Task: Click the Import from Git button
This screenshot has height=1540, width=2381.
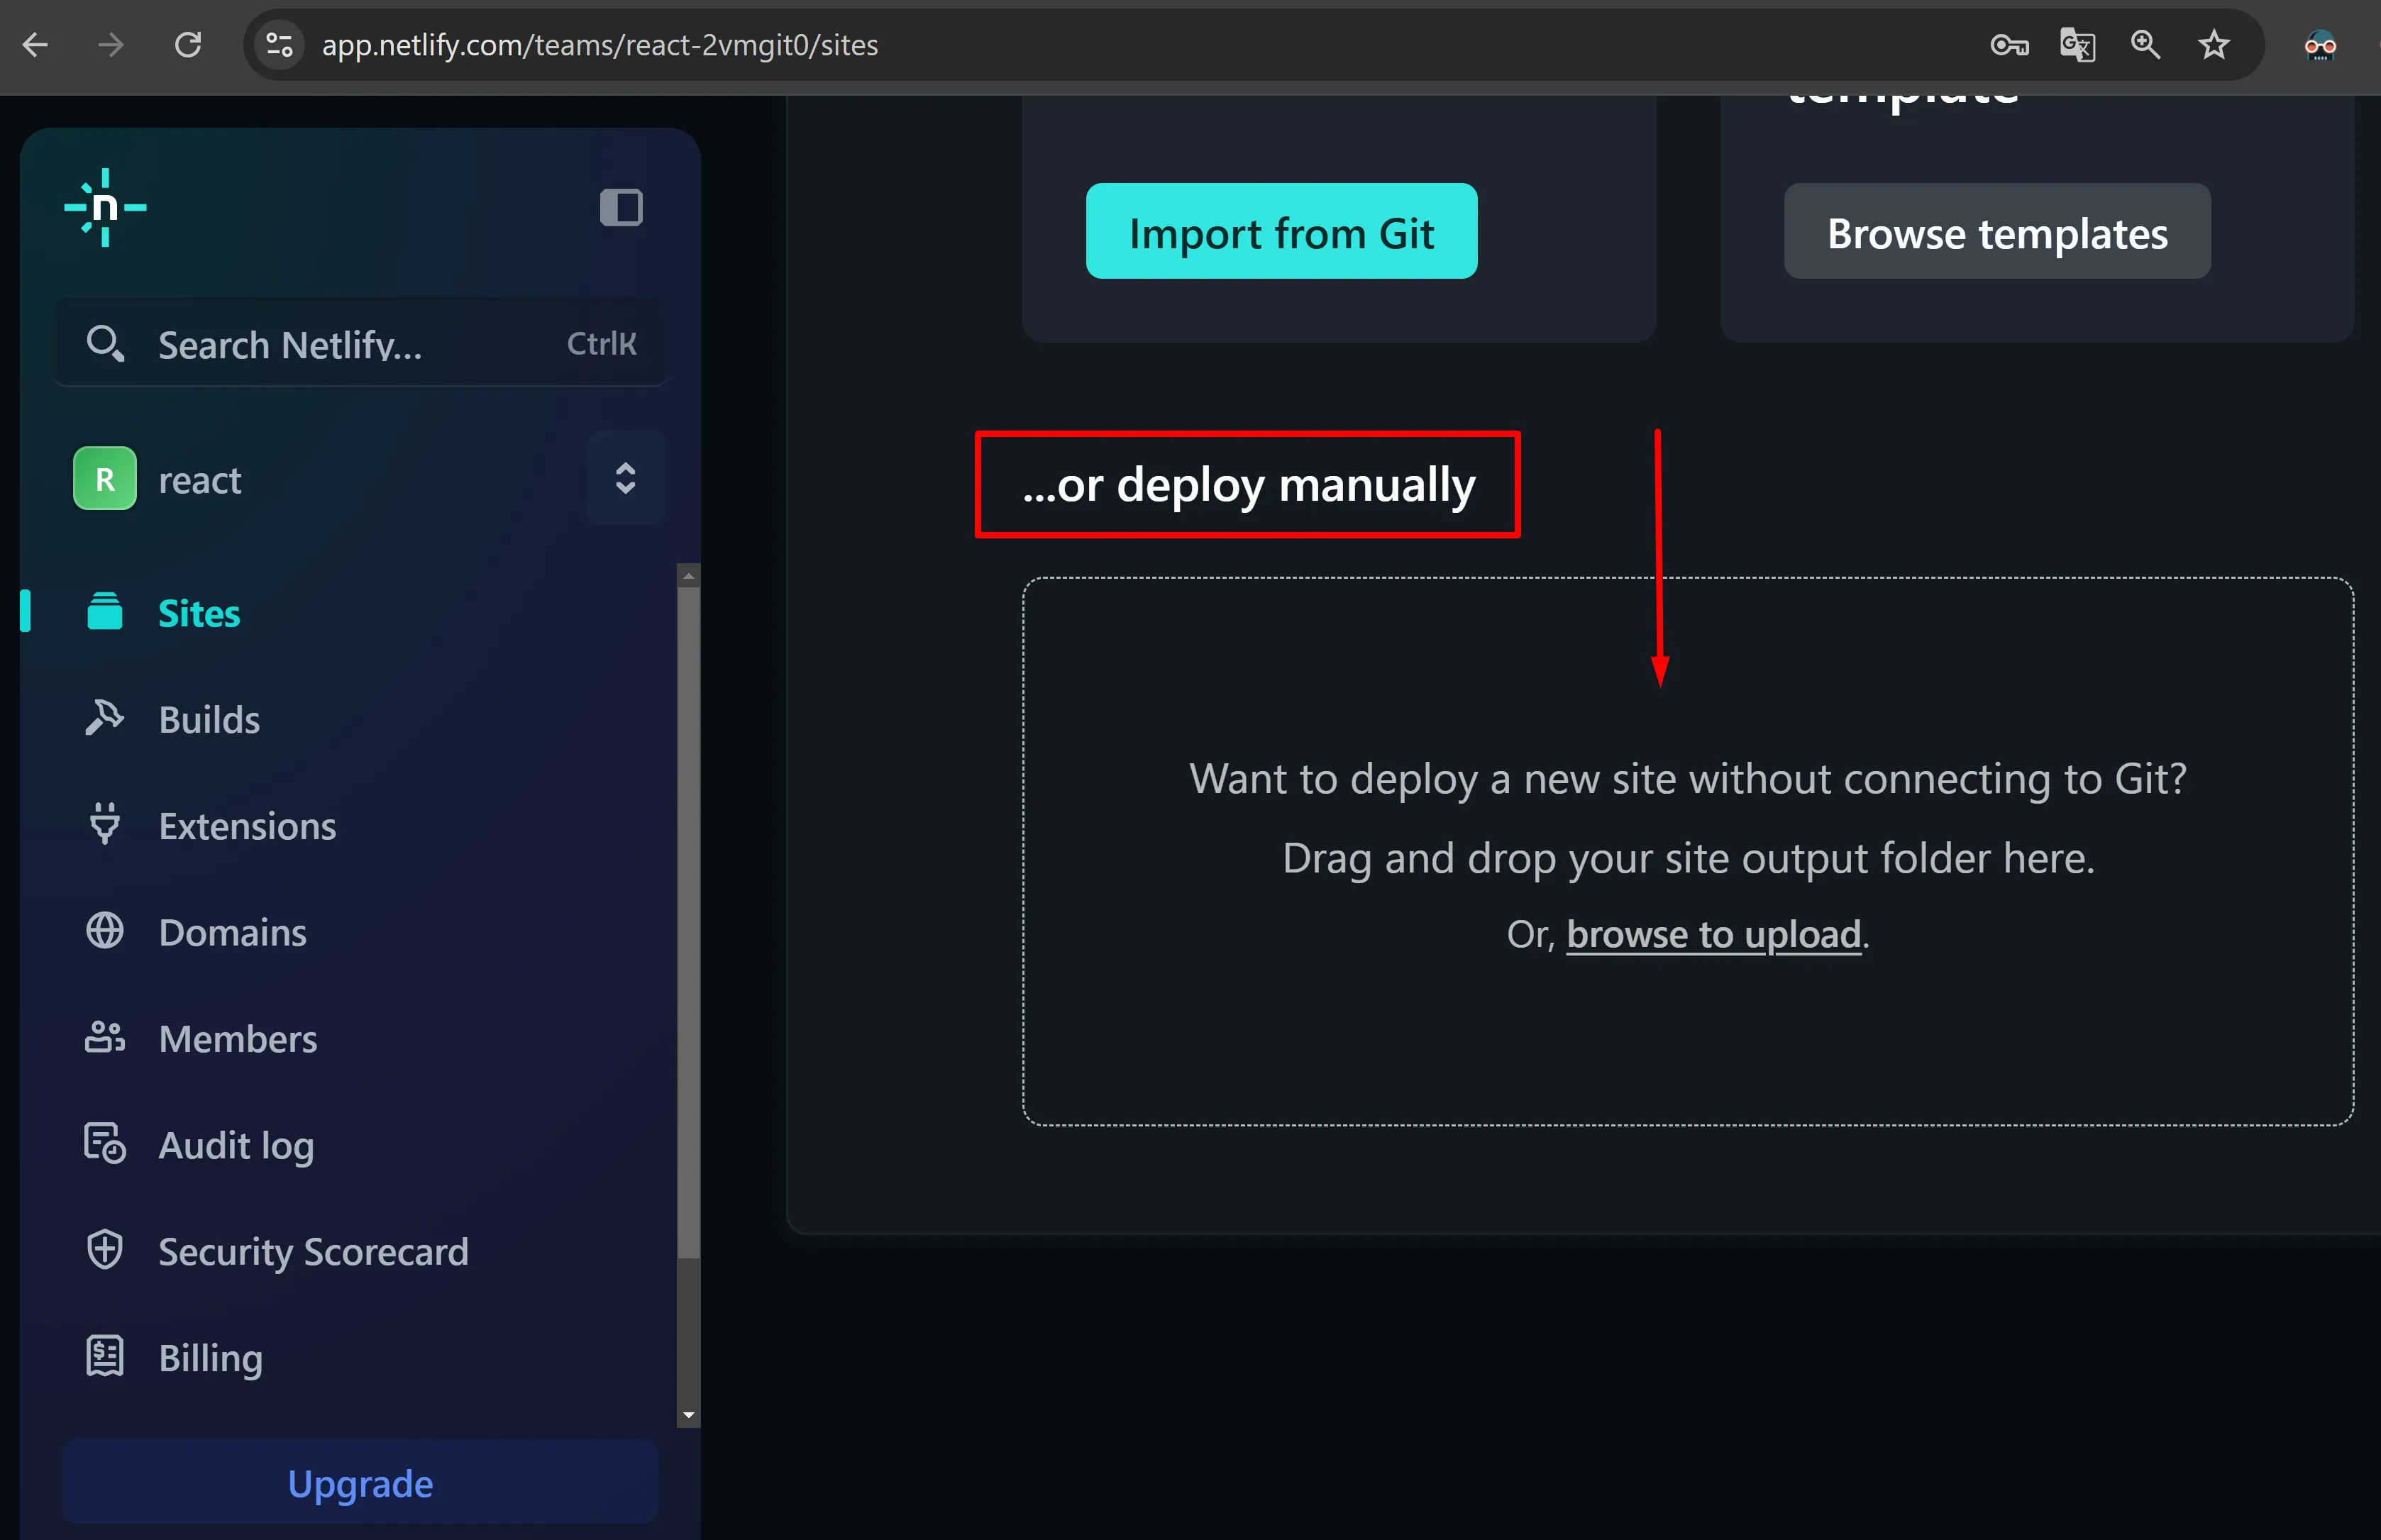Action: point(1281,232)
